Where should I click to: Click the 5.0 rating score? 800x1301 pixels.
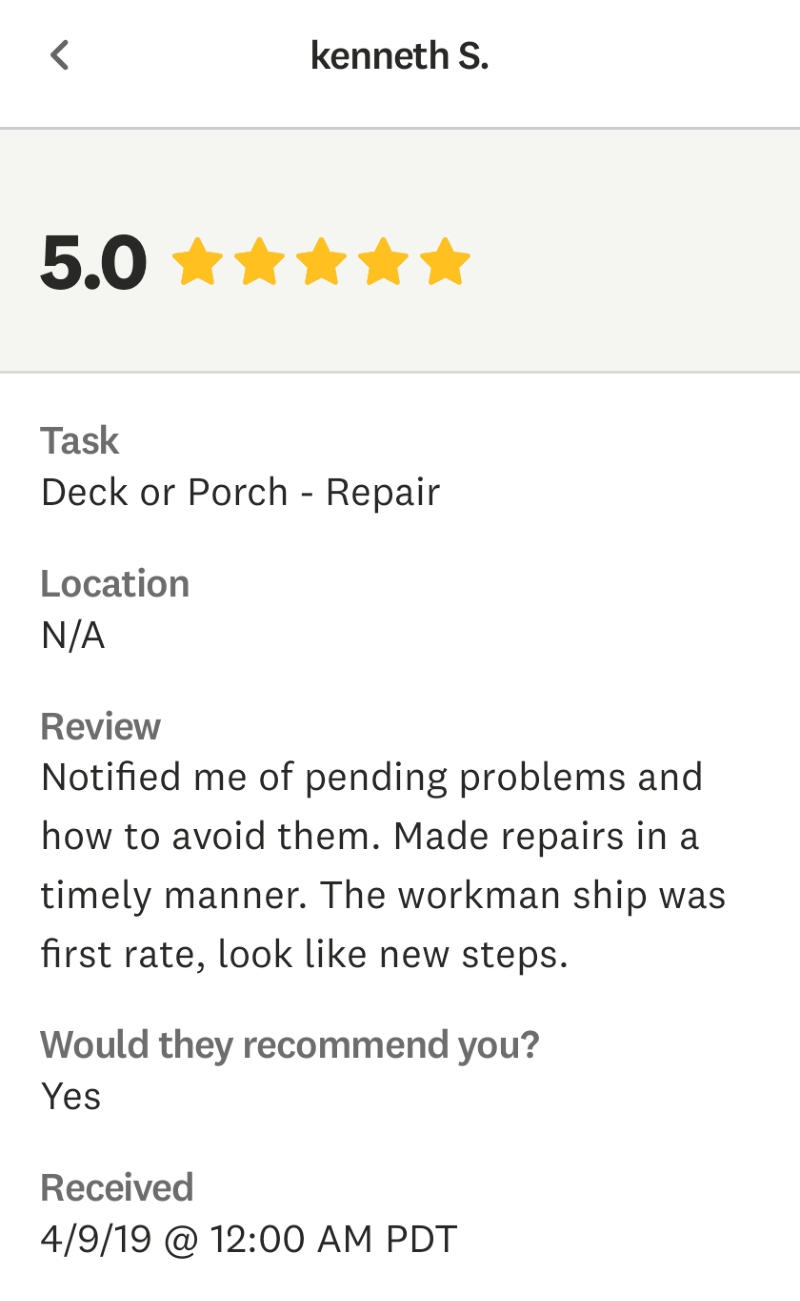coord(94,263)
